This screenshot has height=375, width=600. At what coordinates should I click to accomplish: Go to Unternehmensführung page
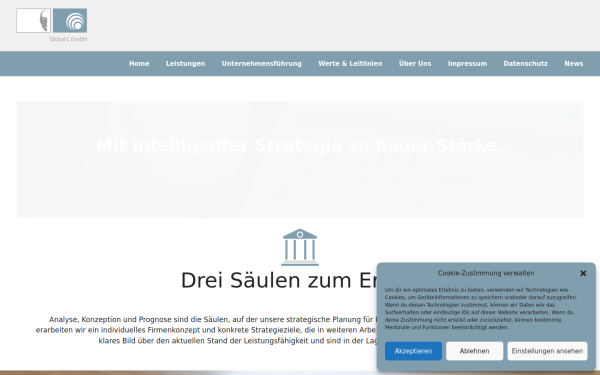click(261, 64)
